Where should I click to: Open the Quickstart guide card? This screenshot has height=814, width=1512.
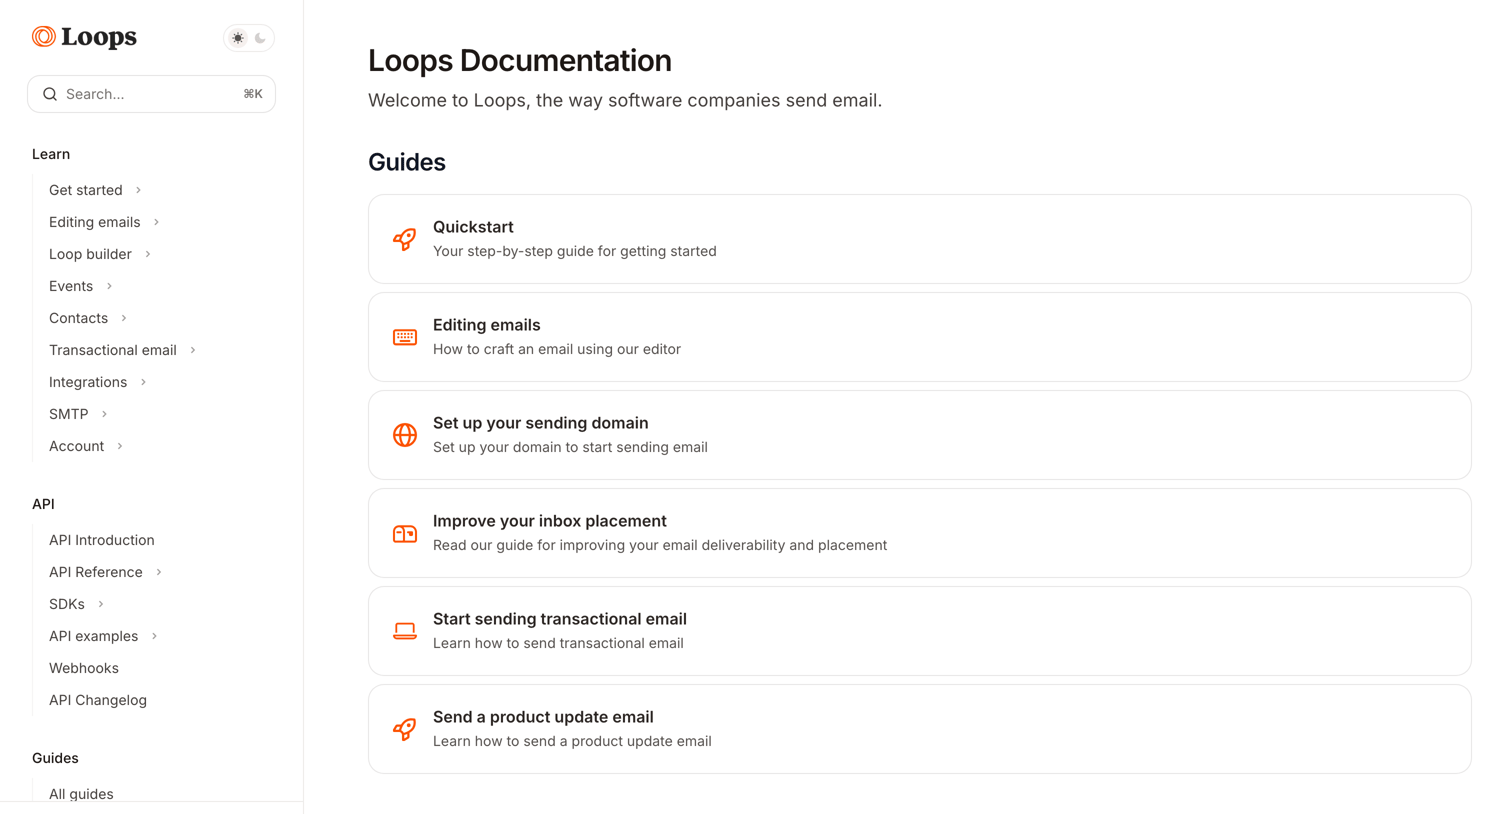(x=919, y=239)
